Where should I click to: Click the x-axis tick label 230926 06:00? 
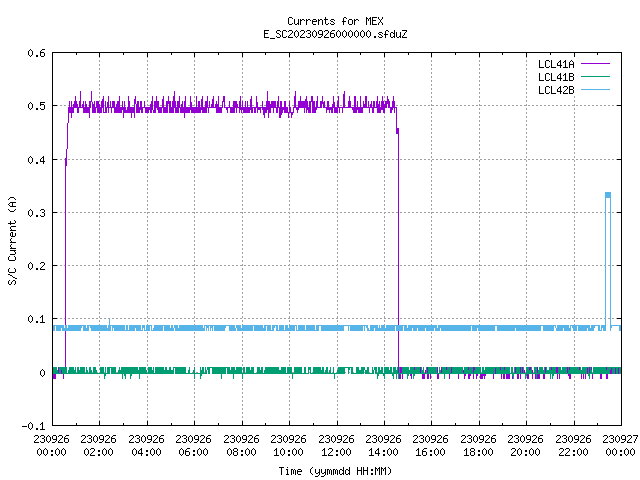193,445
